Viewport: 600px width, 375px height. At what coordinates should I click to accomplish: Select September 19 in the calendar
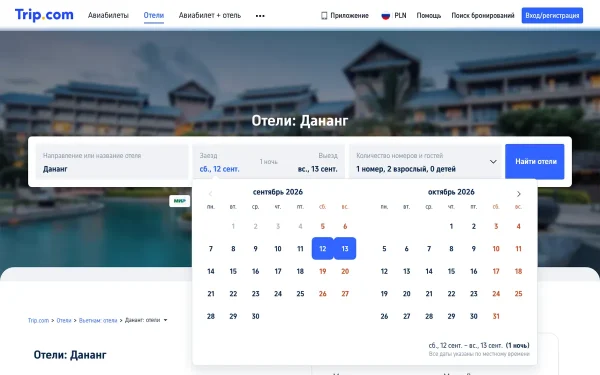(323, 271)
